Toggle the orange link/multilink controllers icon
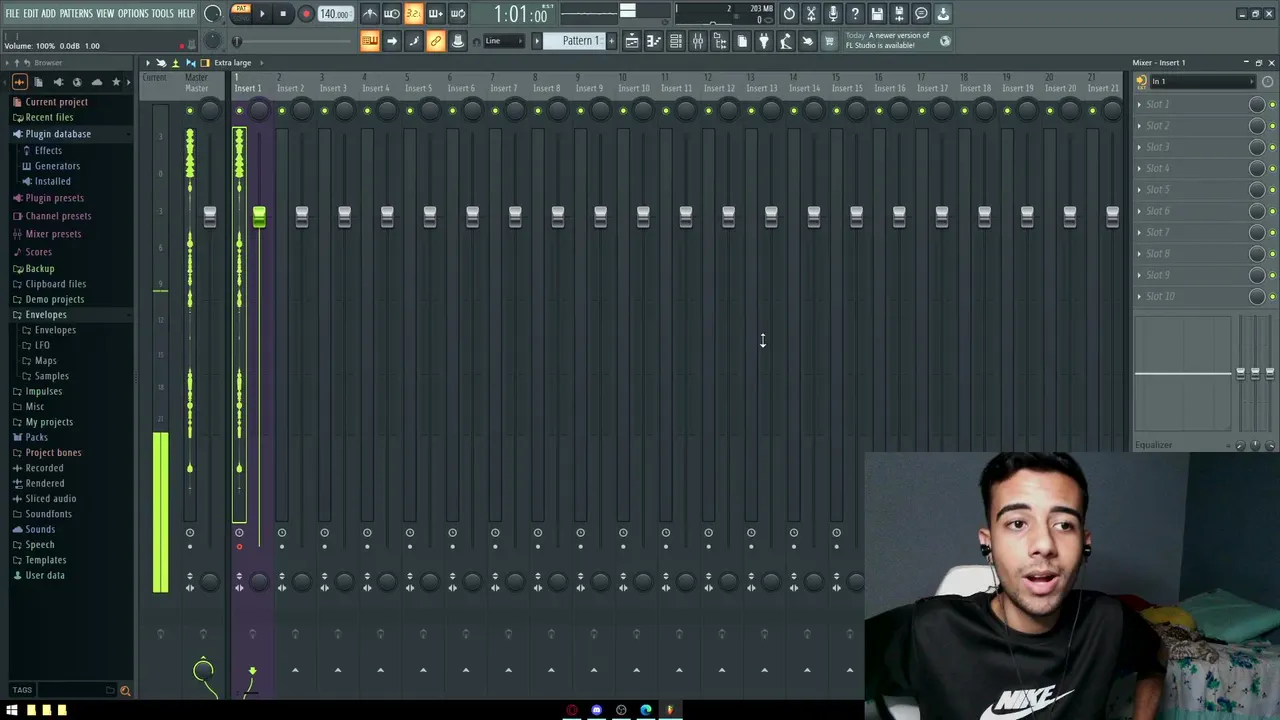This screenshot has height=720, width=1280. (436, 41)
